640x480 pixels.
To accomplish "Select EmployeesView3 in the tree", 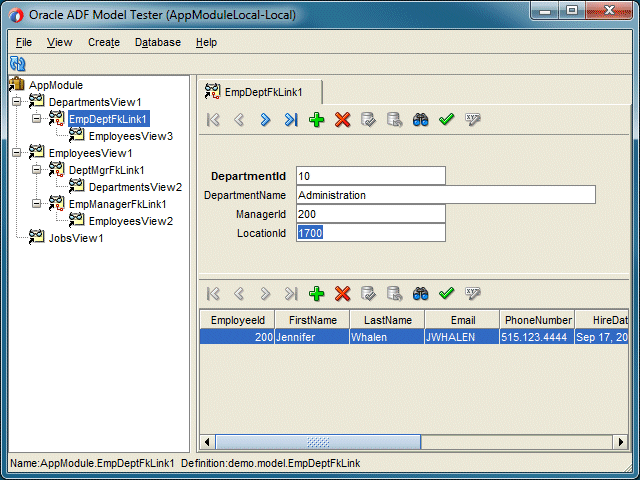I will coord(131,136).
